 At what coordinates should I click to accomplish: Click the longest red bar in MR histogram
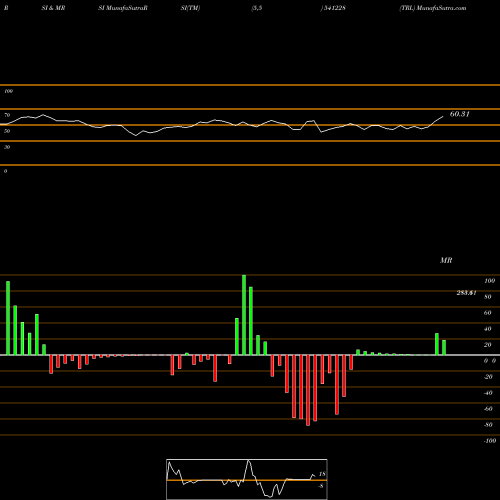[308, 390]
